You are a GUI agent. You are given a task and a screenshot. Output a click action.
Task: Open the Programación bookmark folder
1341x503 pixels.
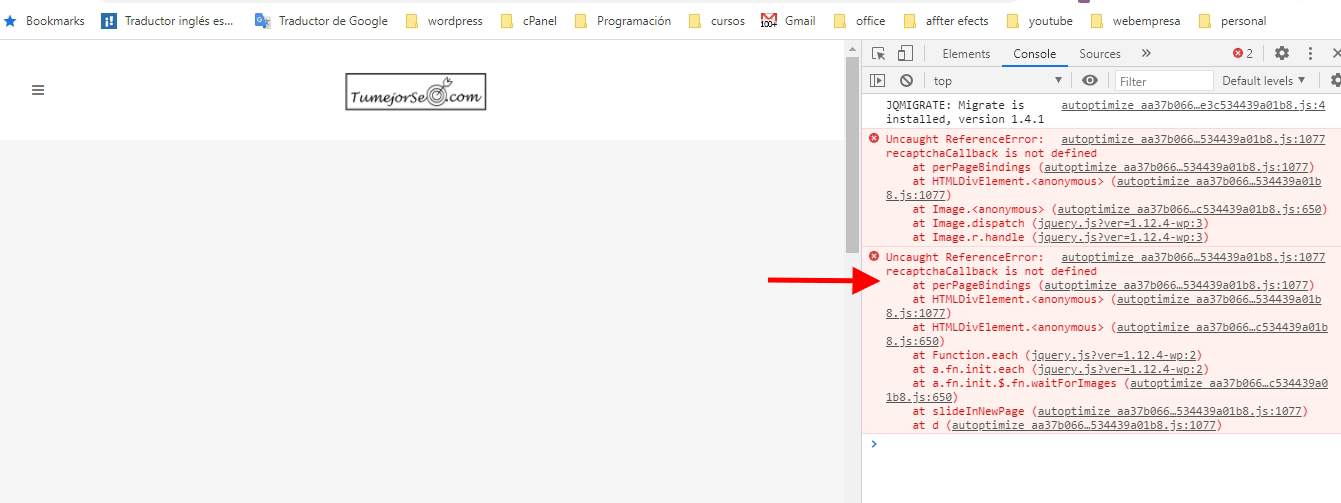(x=622, y=20)
